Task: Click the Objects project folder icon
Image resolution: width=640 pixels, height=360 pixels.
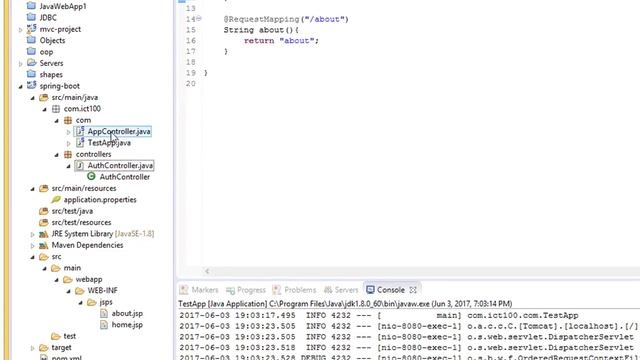Action: click(x=31, y=40)
